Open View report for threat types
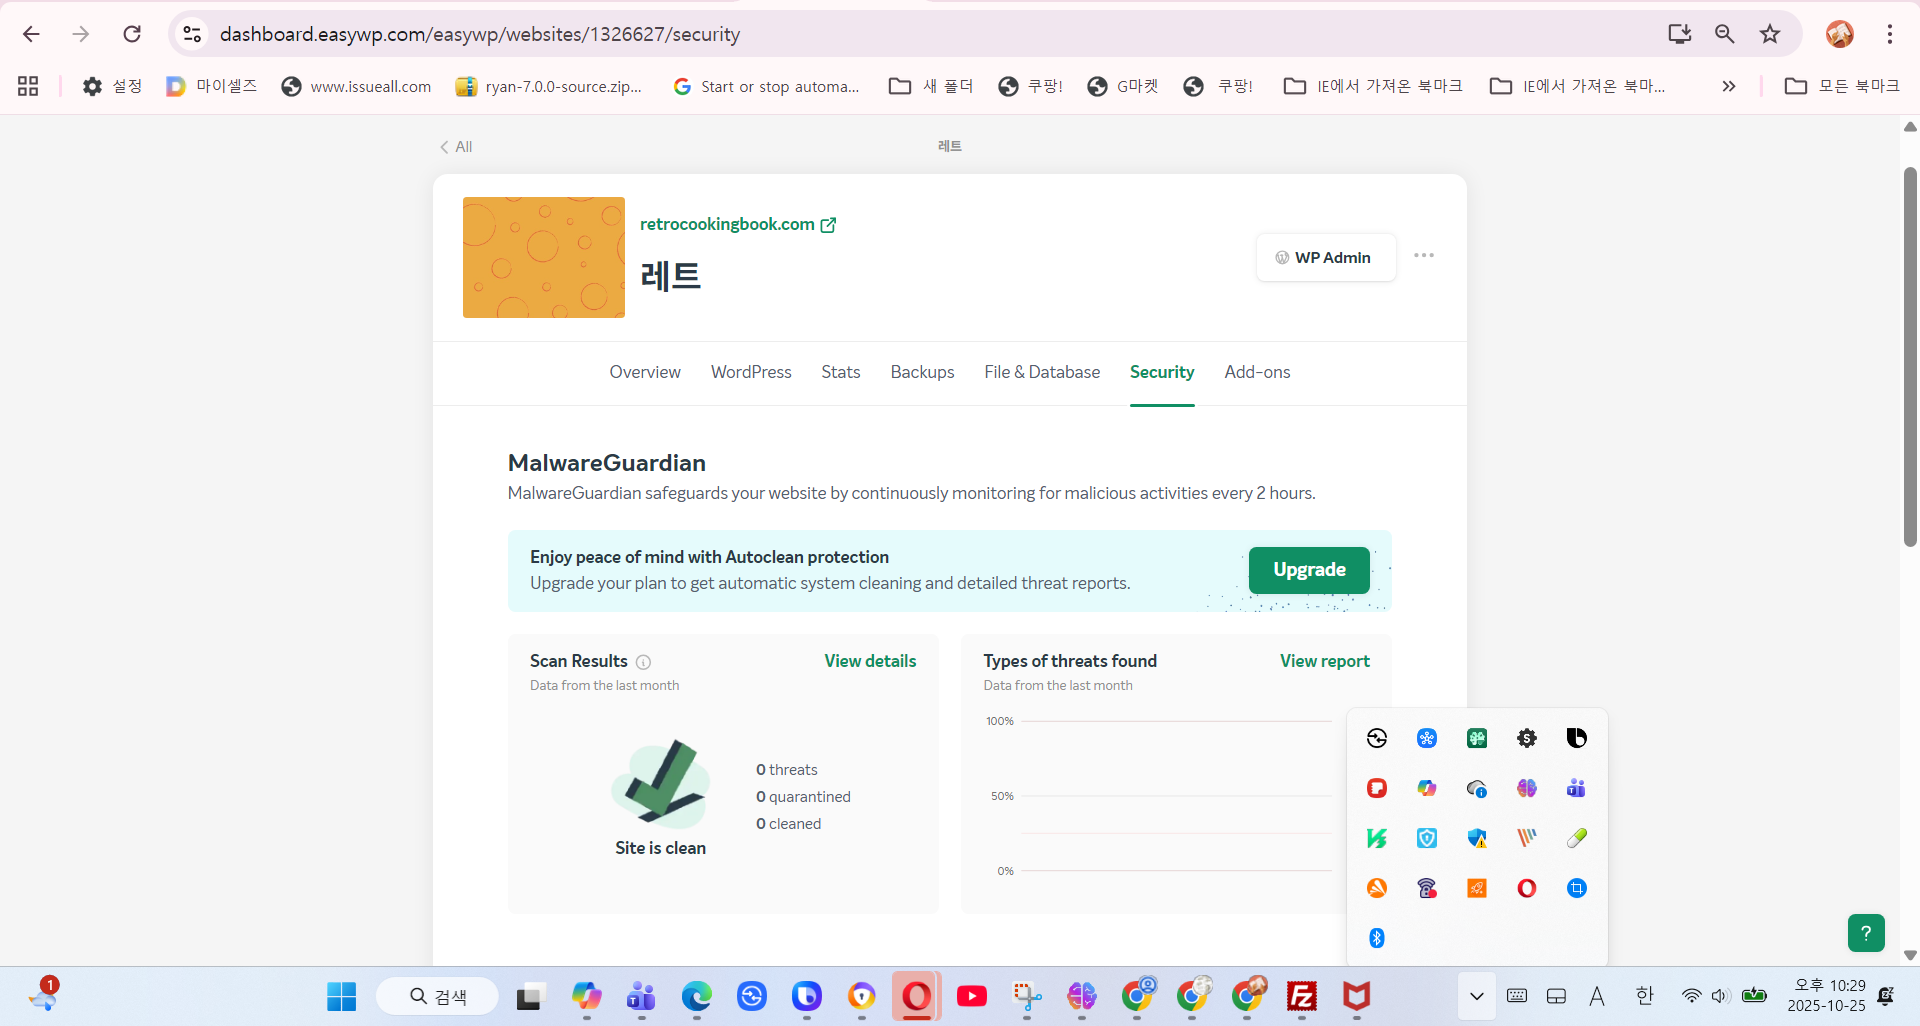The width and height of the screenshot is (1920, 1026). [x=1325, y=661]
